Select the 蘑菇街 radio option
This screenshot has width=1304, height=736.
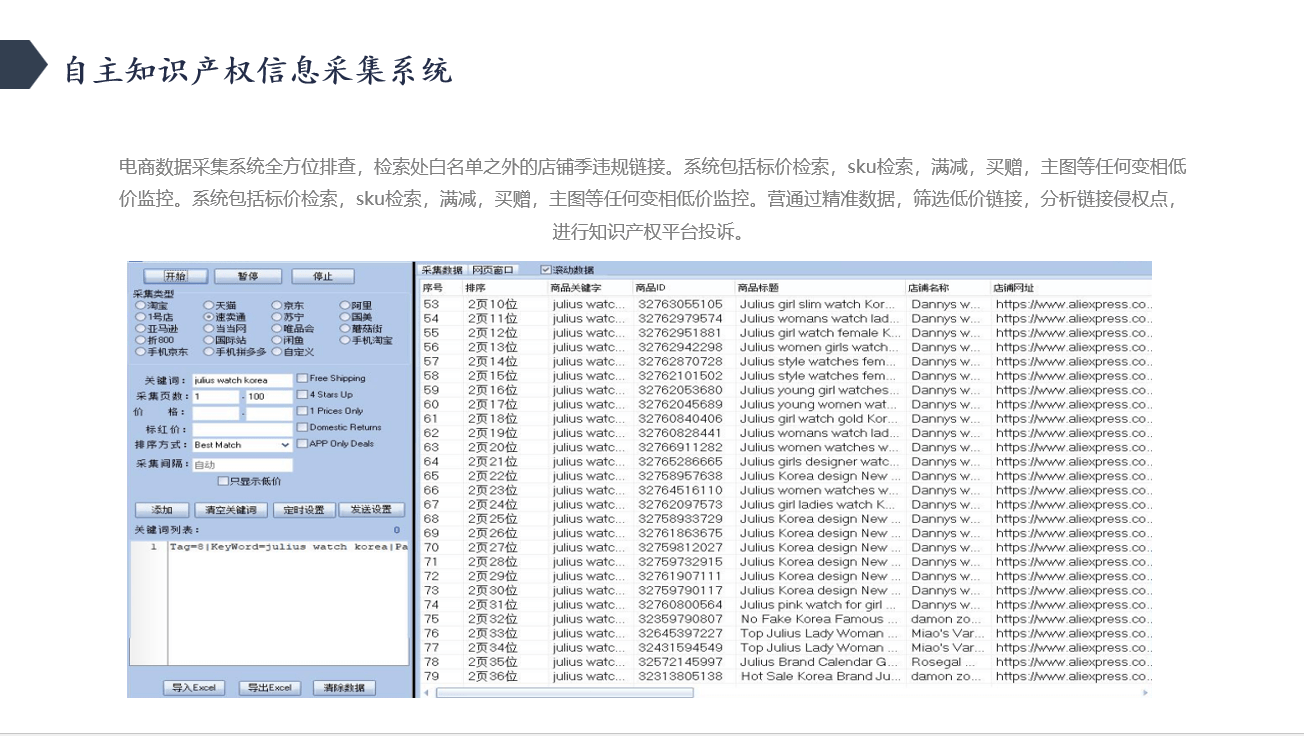[x=344, y=328]
